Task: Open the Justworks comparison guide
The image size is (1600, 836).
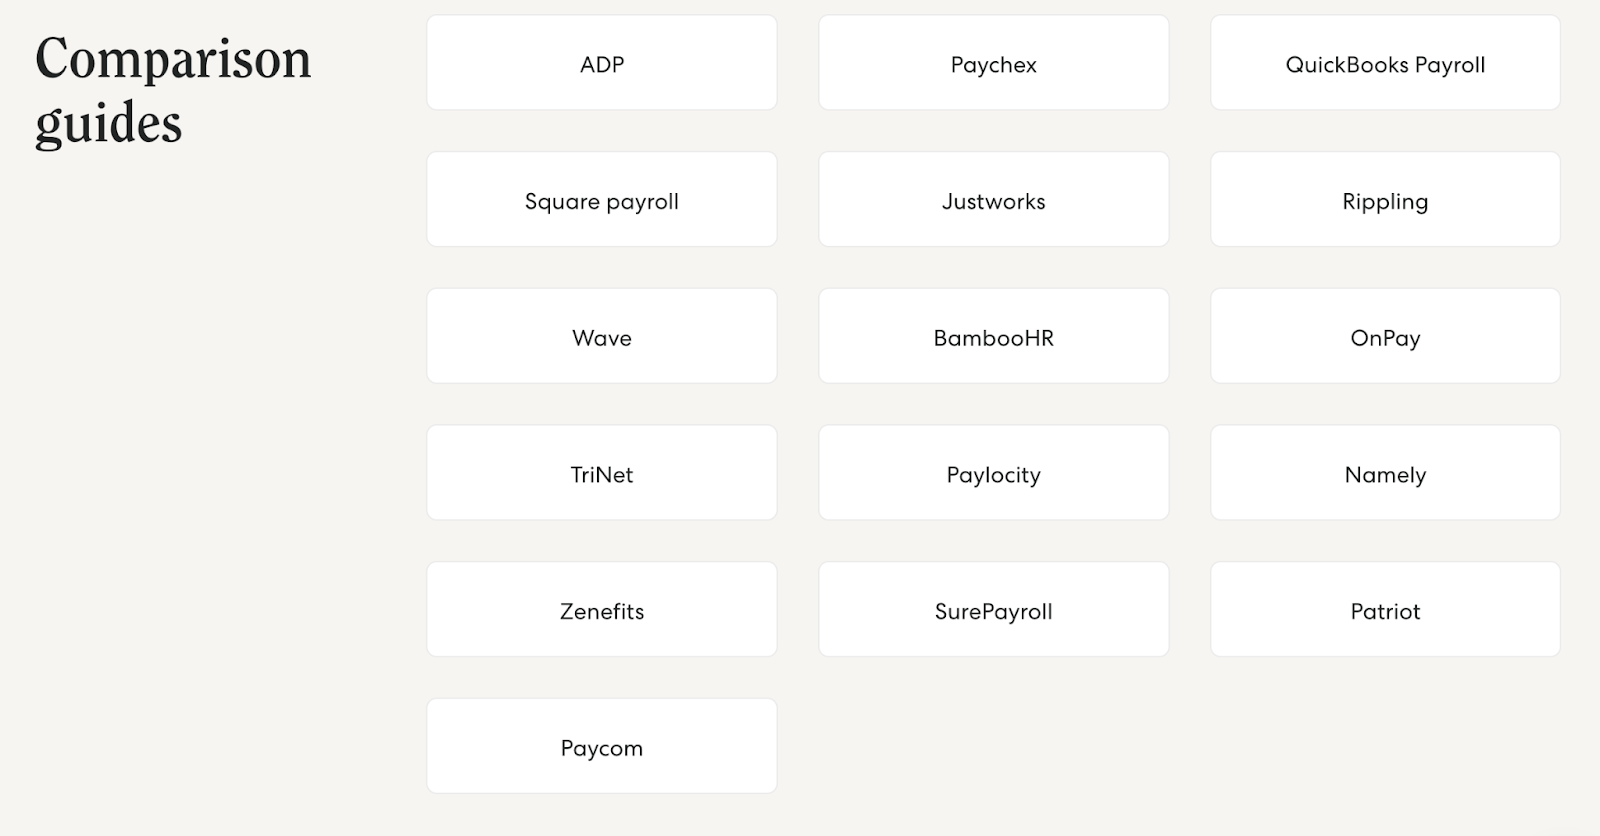Action: (x=994, y=198)
